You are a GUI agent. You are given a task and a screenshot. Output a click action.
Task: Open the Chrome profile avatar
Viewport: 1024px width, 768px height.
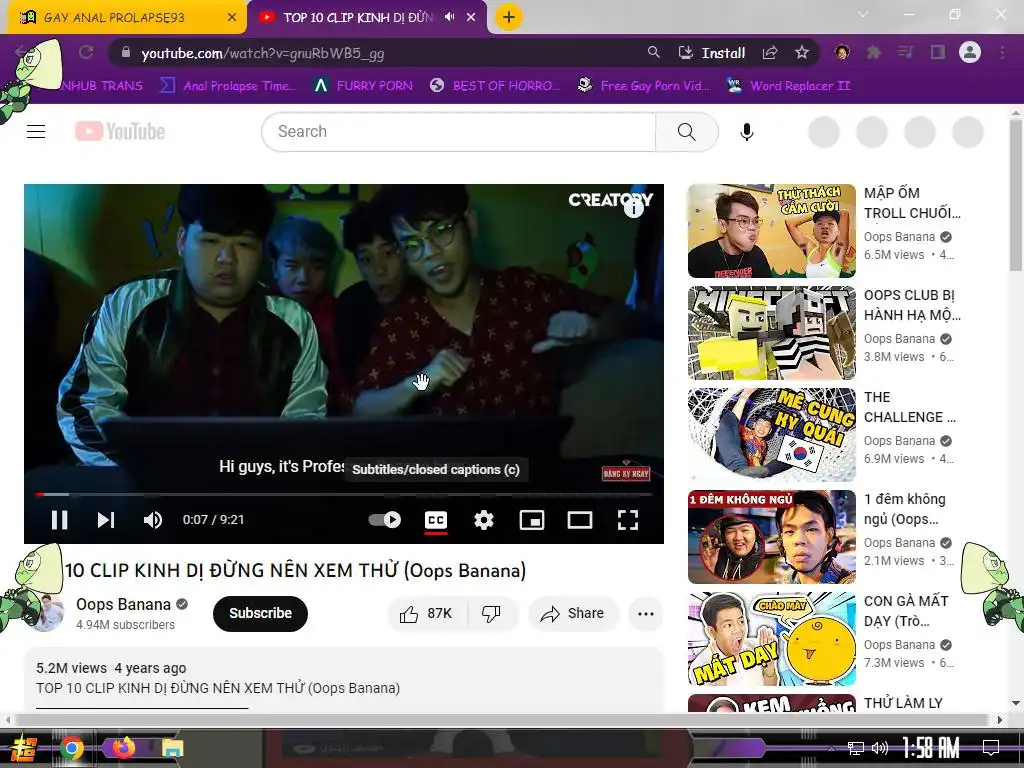(x=970, y=52)
